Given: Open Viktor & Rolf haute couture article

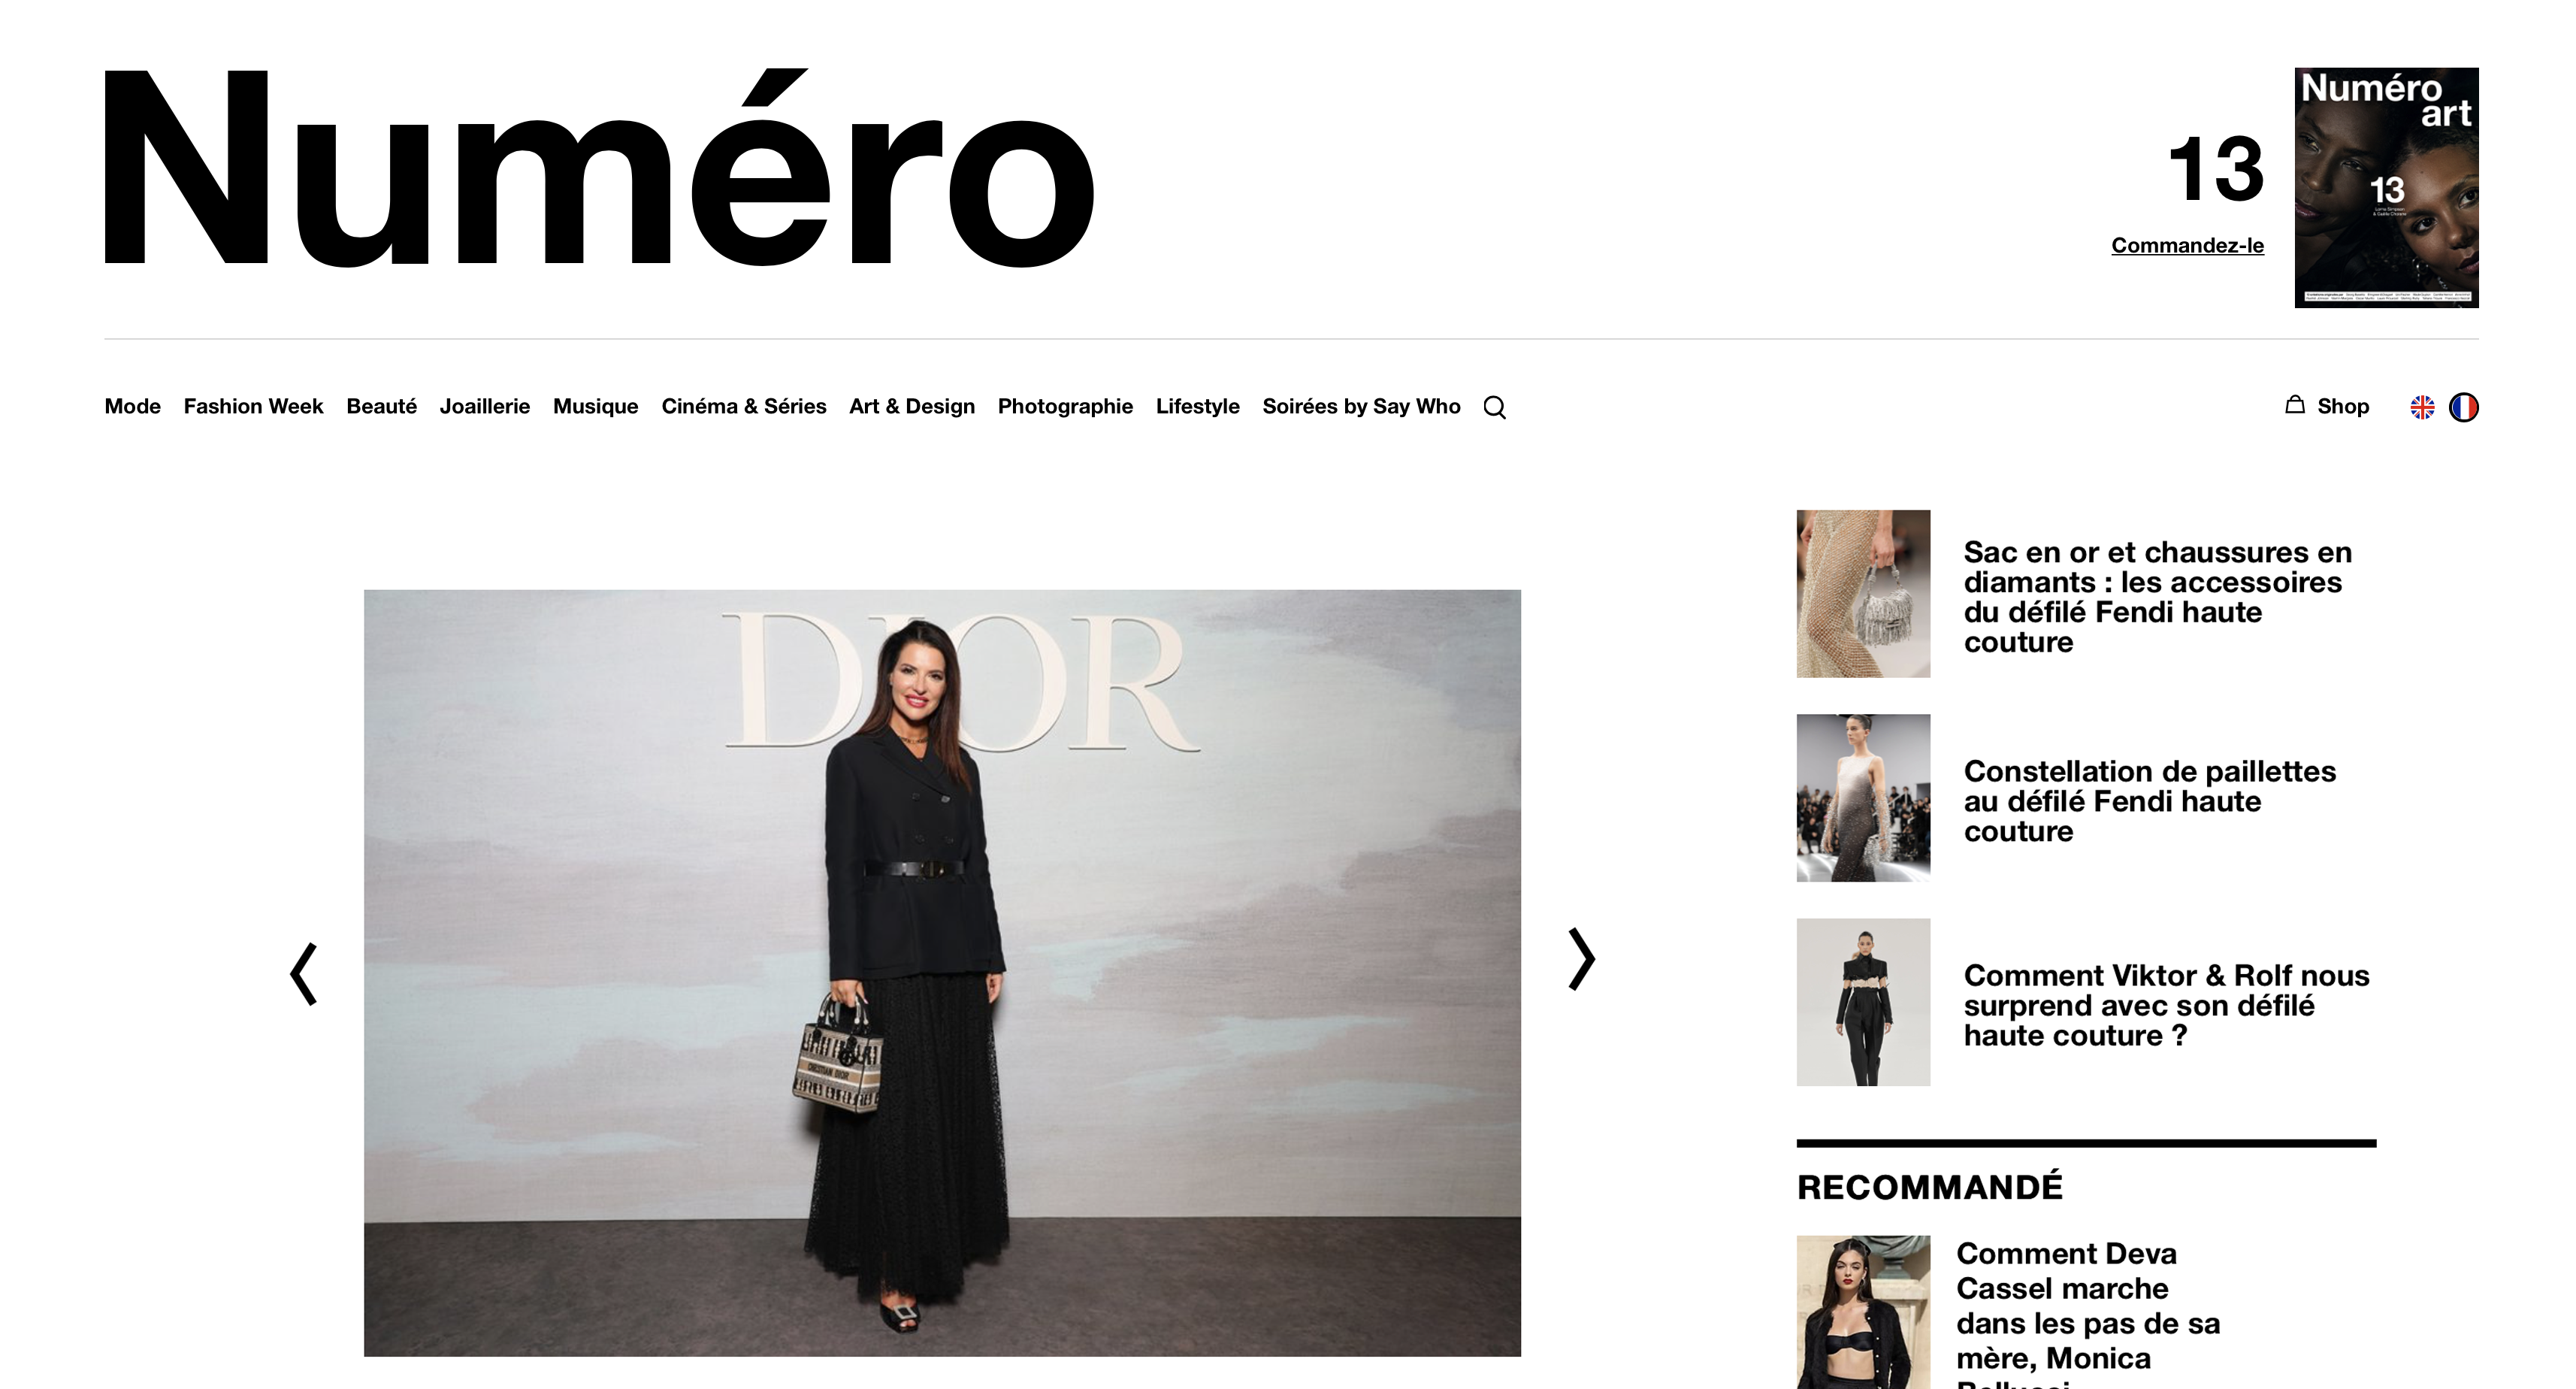Looking at the screenshot, I should (x=2166, y=1005).
